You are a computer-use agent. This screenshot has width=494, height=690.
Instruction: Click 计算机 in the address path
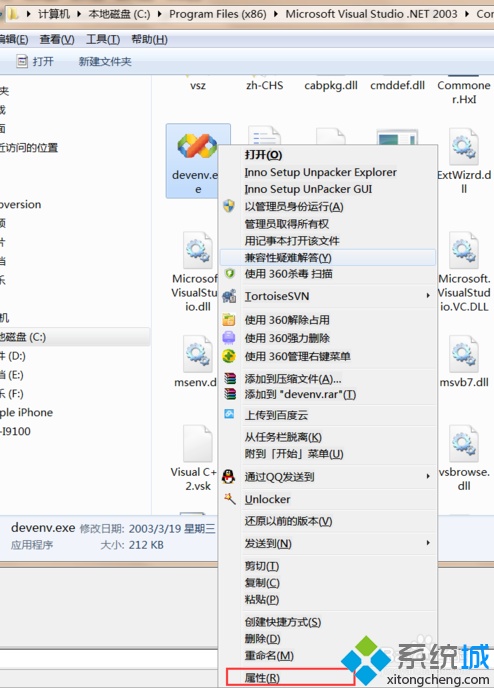(54, 14)
